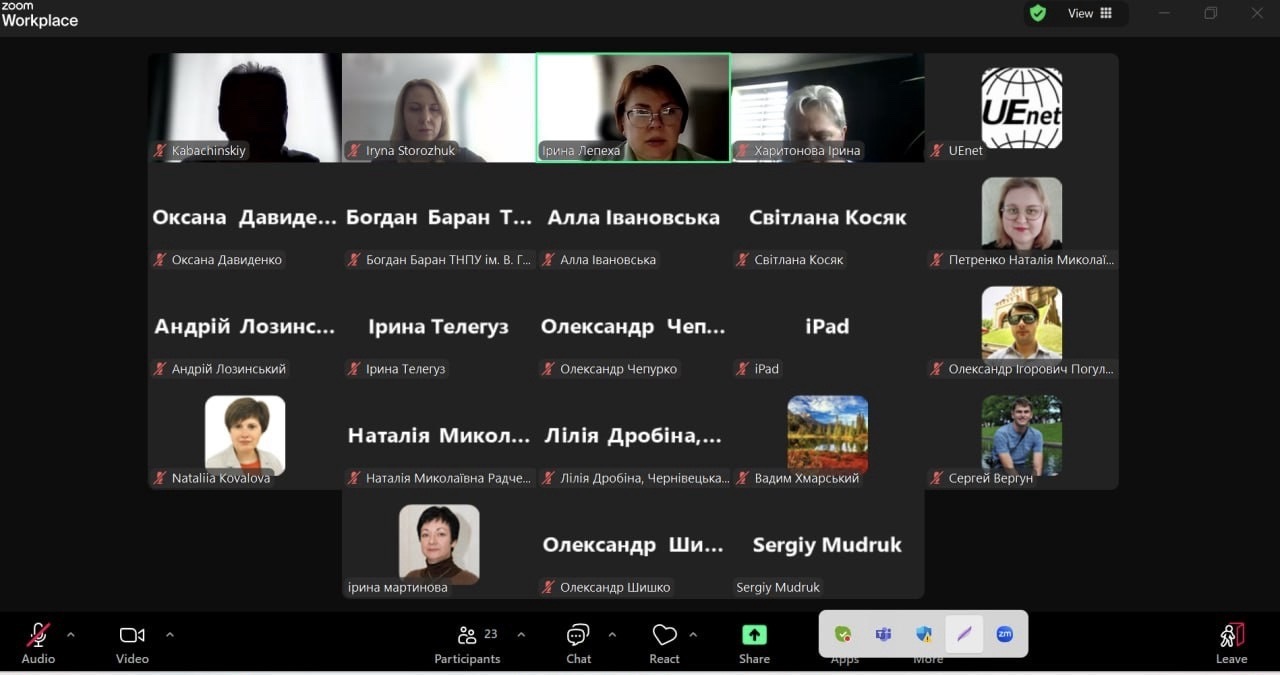Leave the meeting
The image size is (1280, 675).
coord(1231,640)
